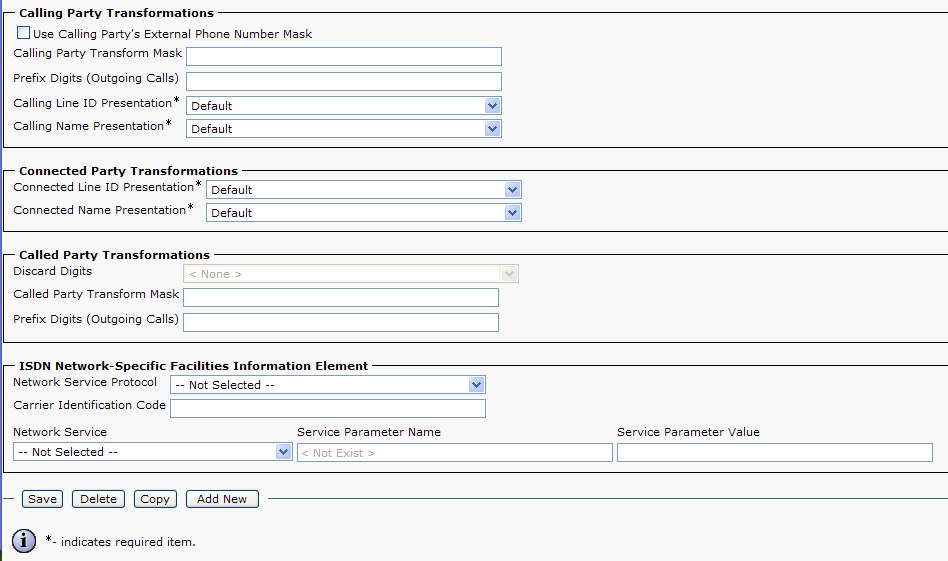Image resolution: width=948 pixels, height=561 pixels.
Task: Open Calling Line ID Presentation dropdown
Action: point(343,105)
